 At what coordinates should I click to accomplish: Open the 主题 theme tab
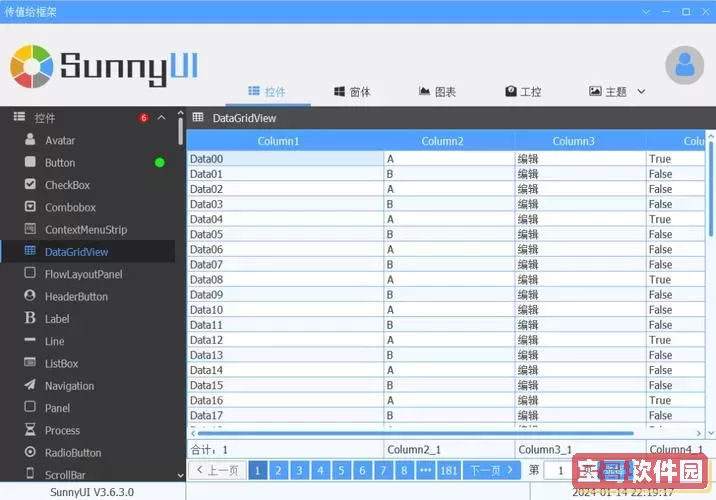click(608, 92)
